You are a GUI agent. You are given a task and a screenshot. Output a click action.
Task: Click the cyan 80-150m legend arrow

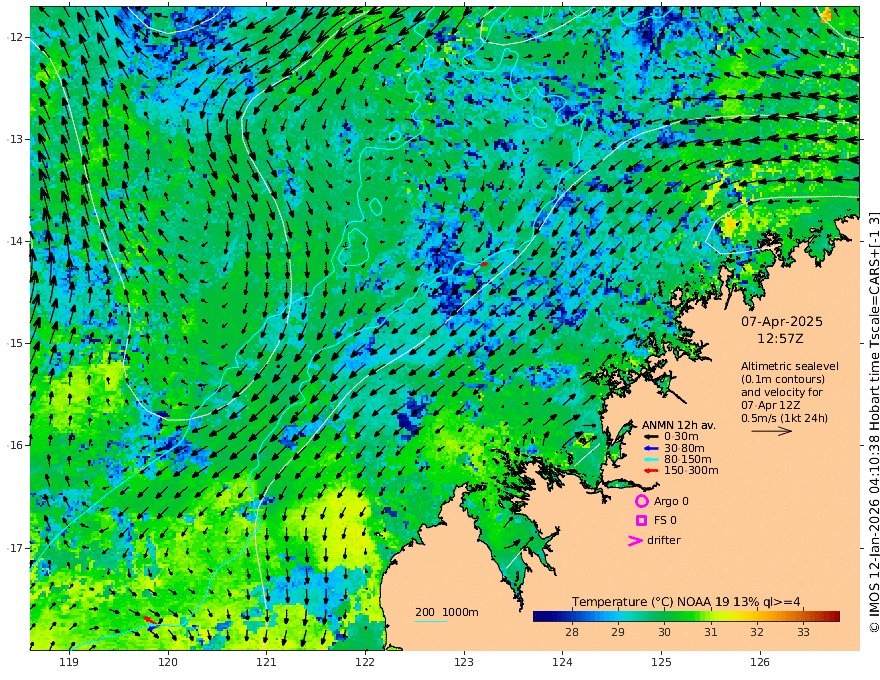pos(650,459)
